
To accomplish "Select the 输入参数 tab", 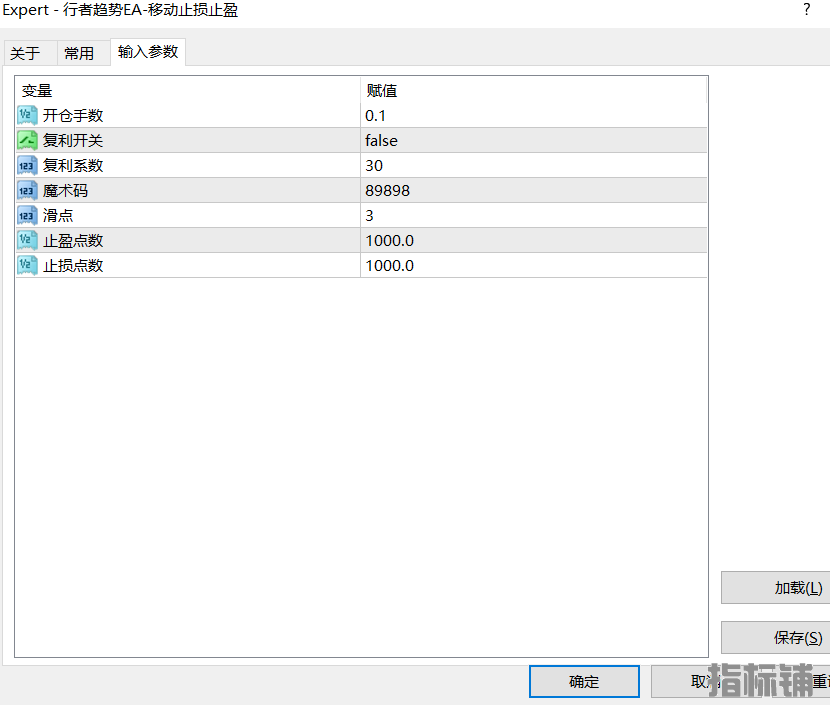I will point(147,53).
